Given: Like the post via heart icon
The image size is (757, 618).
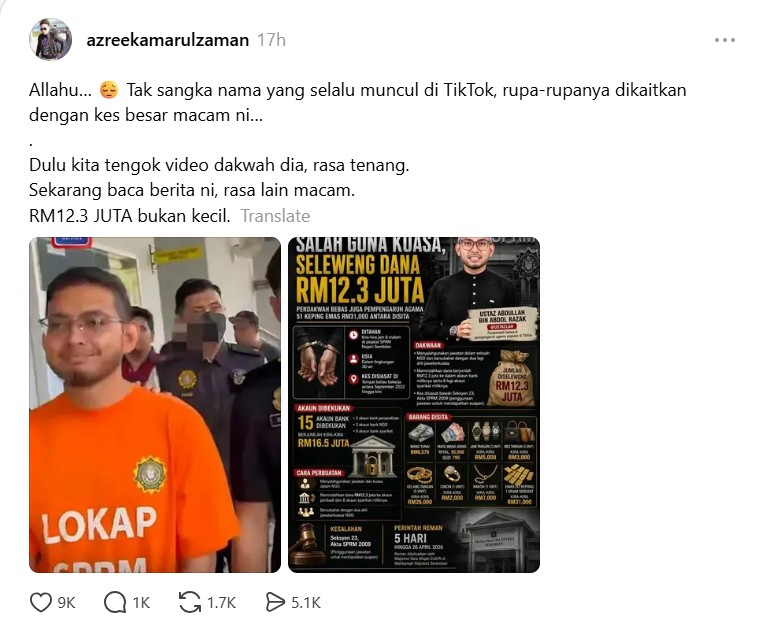Looking at the screenshot, I should [x=41, y=603].
